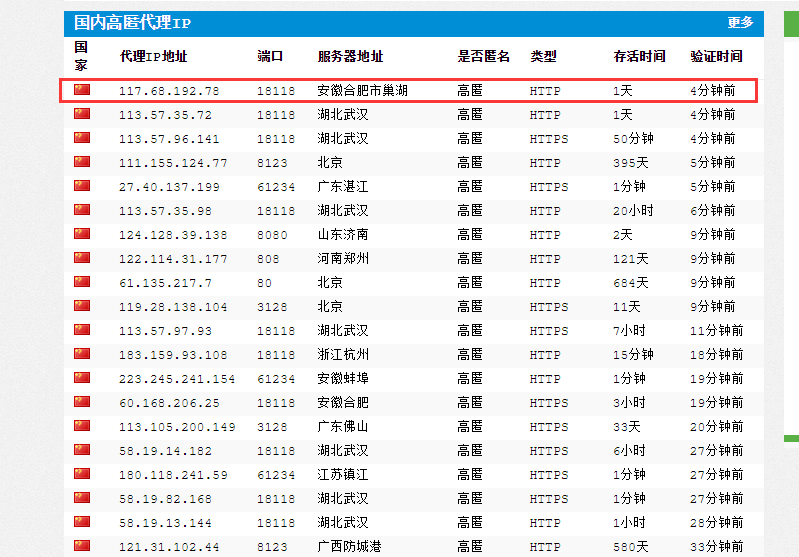Select IP address 60.168.206.25
Viewport: 799px width, 557px height.
click(x=169, y=403)
